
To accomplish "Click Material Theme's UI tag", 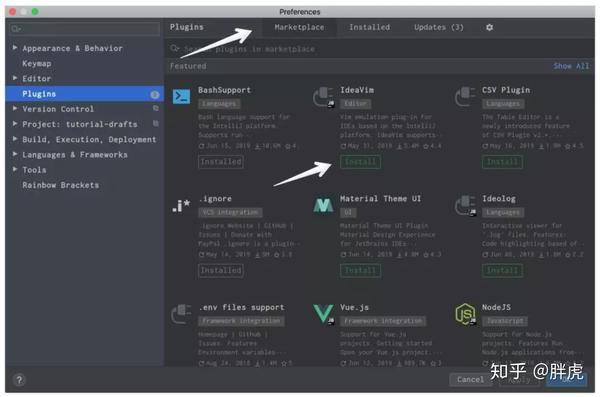I will [x=348, y=212].
